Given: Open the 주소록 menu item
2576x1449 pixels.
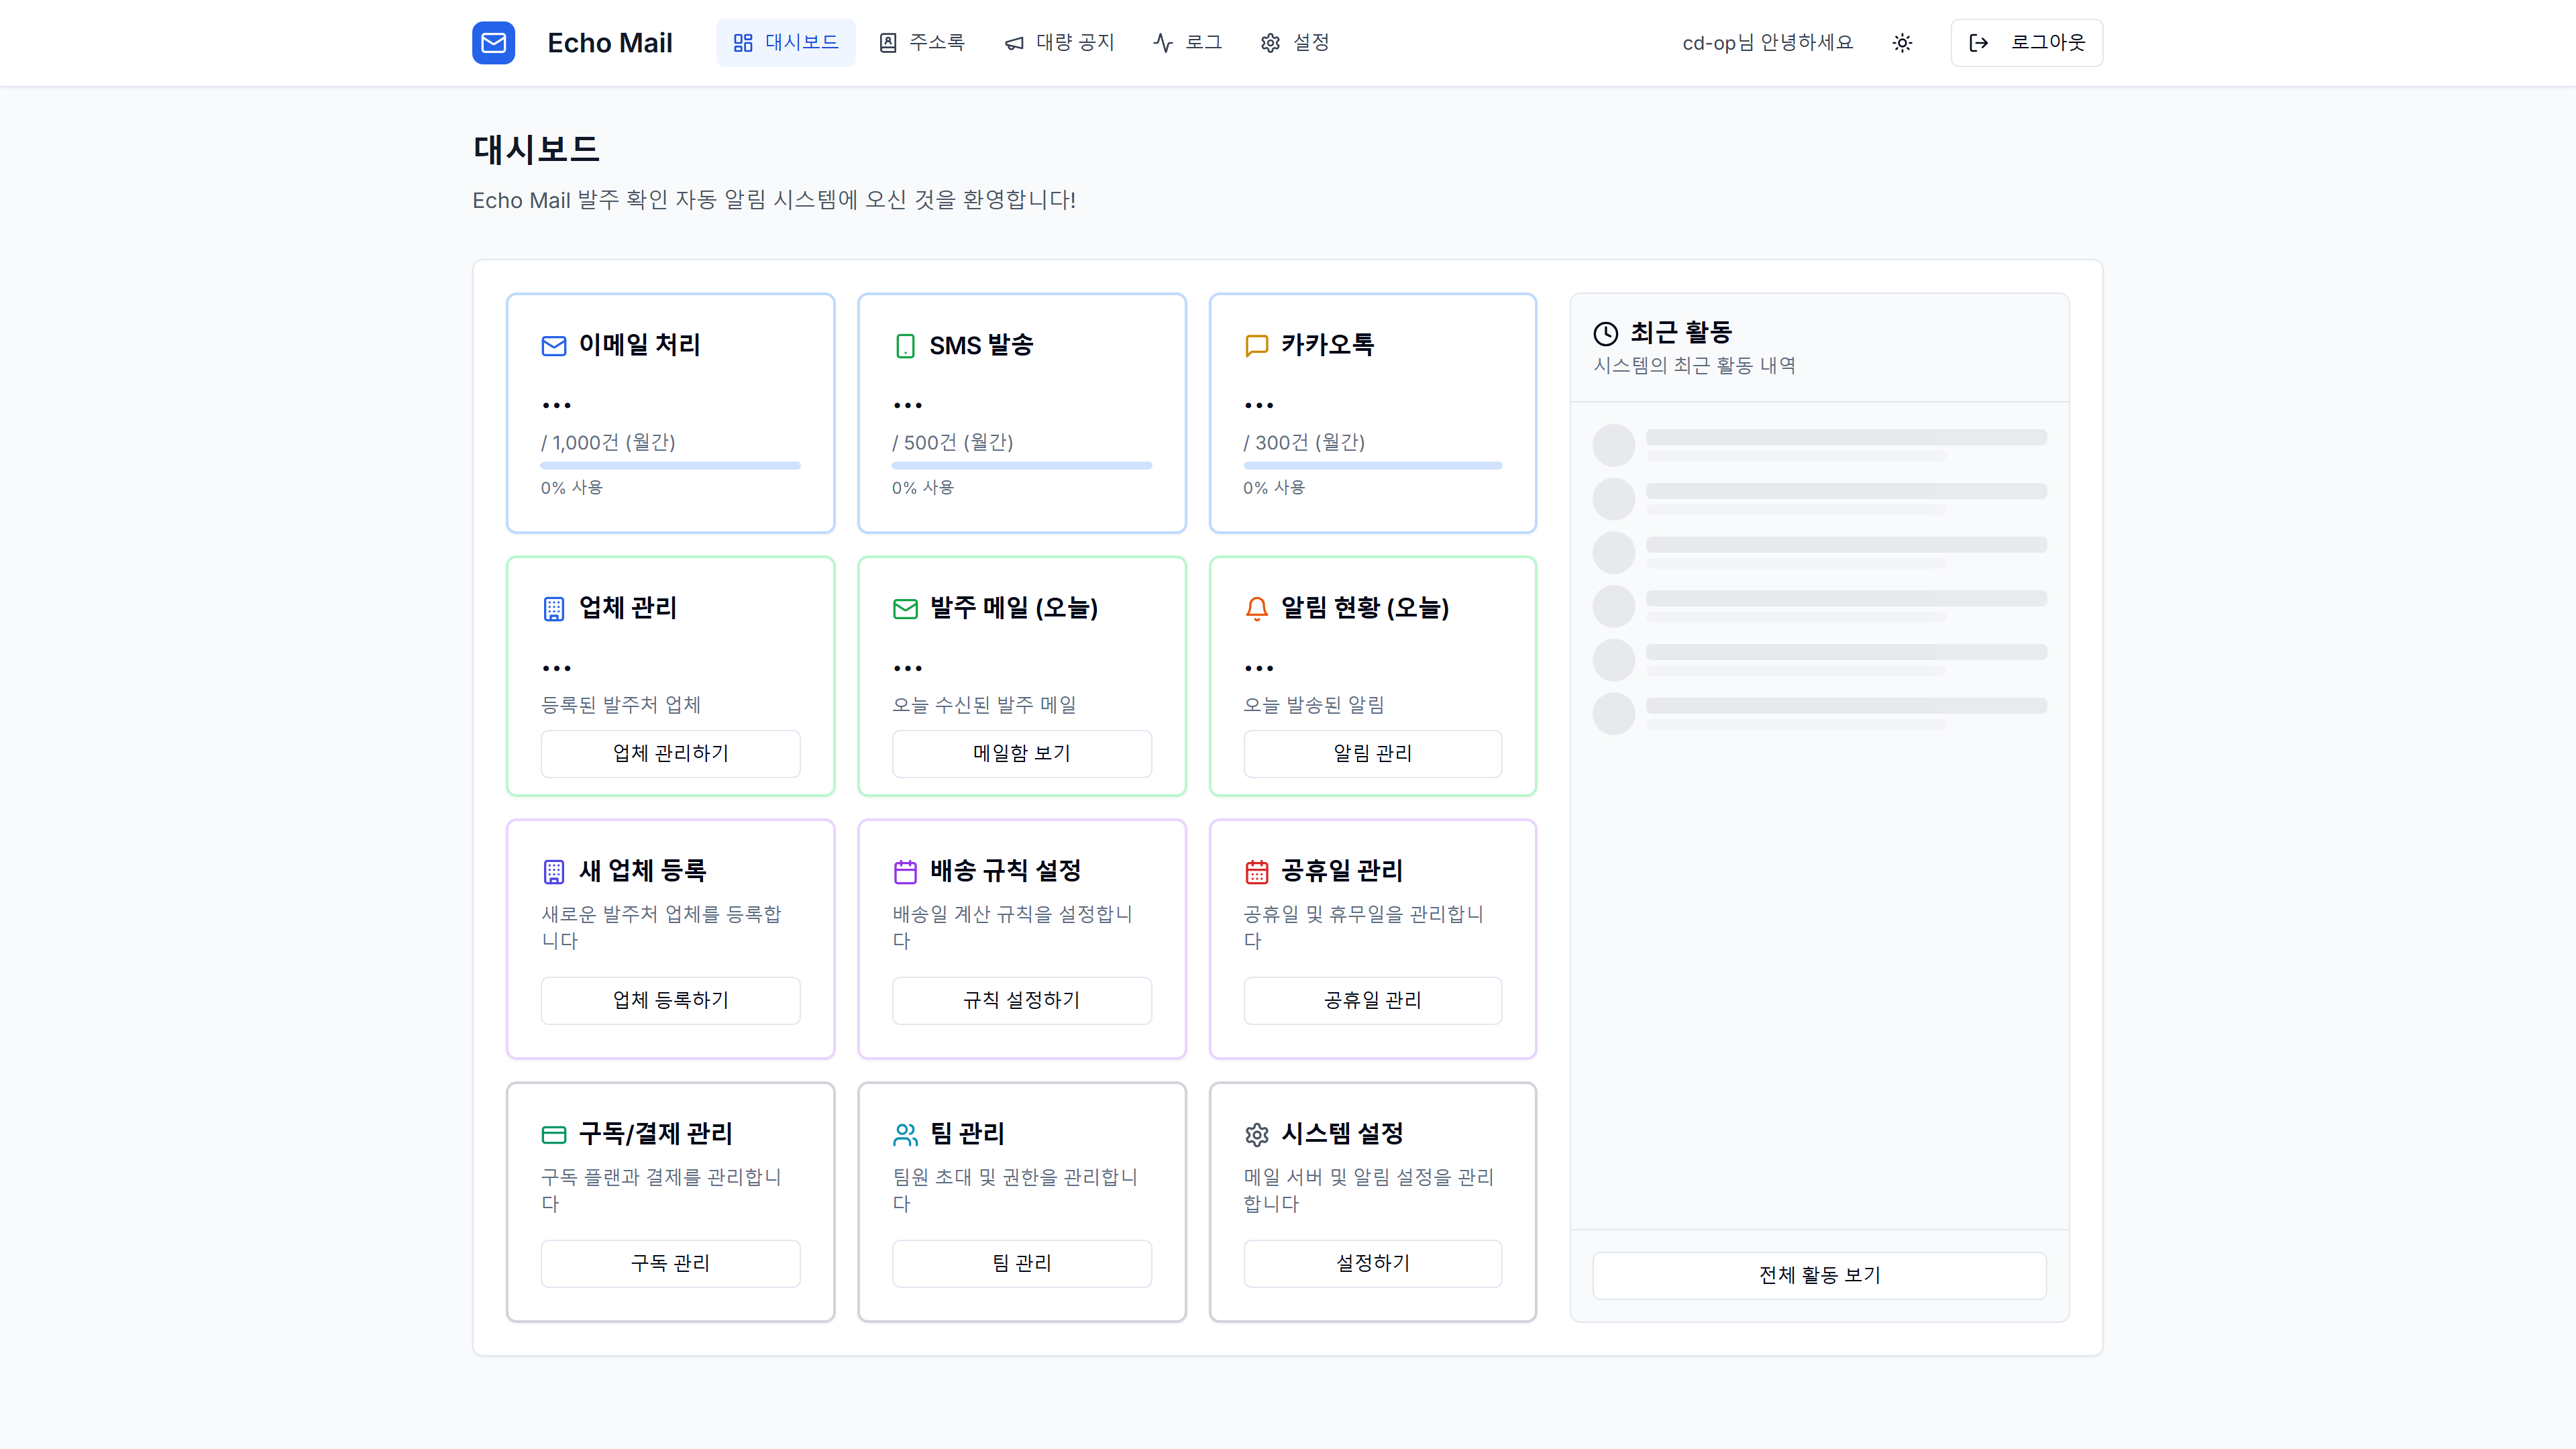Looking at the screenshot, I should (921, 42).
